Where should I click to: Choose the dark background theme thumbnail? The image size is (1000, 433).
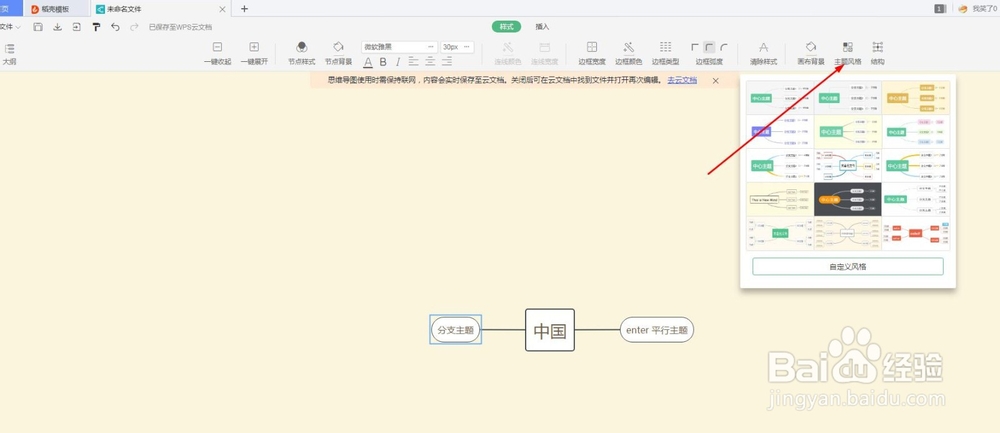point(848,199)
